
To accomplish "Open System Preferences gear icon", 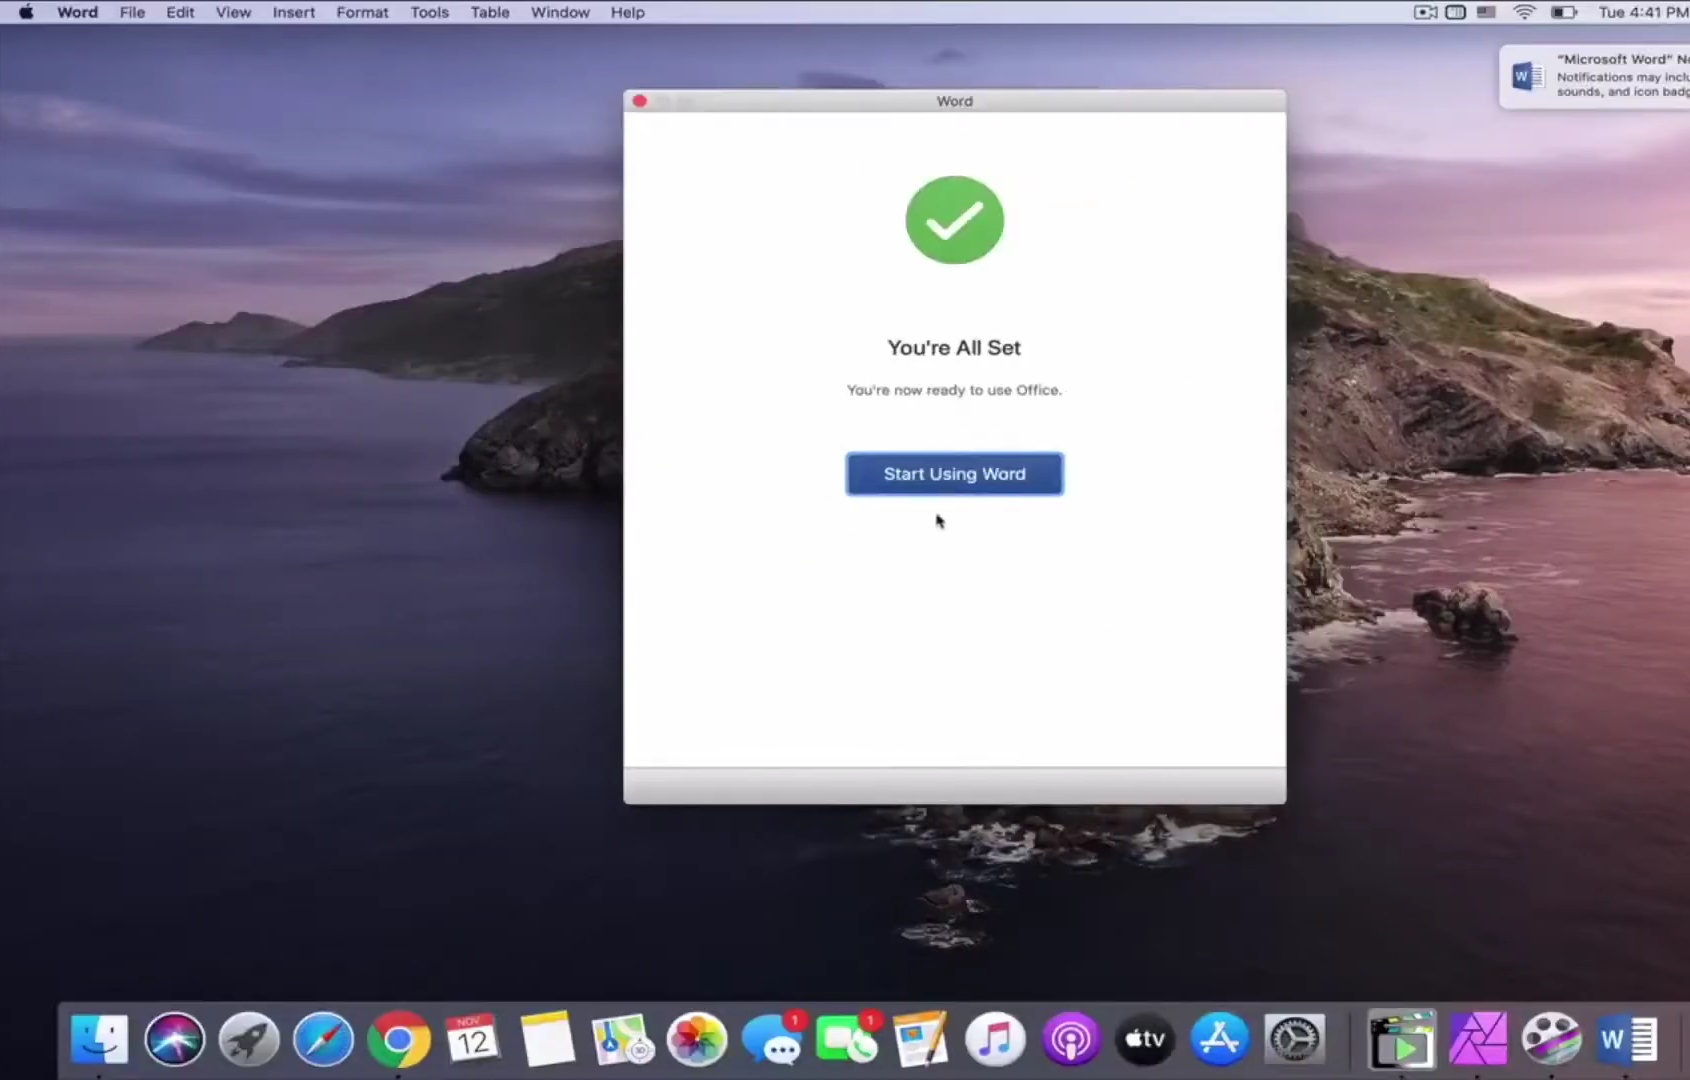I will click(1294, 1040).
